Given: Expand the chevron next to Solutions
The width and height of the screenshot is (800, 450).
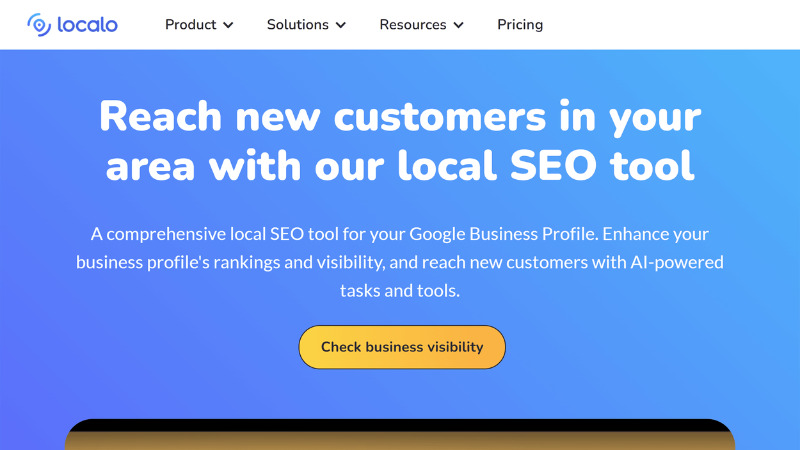Looking at the screenshot, I should tap(341, 25).
